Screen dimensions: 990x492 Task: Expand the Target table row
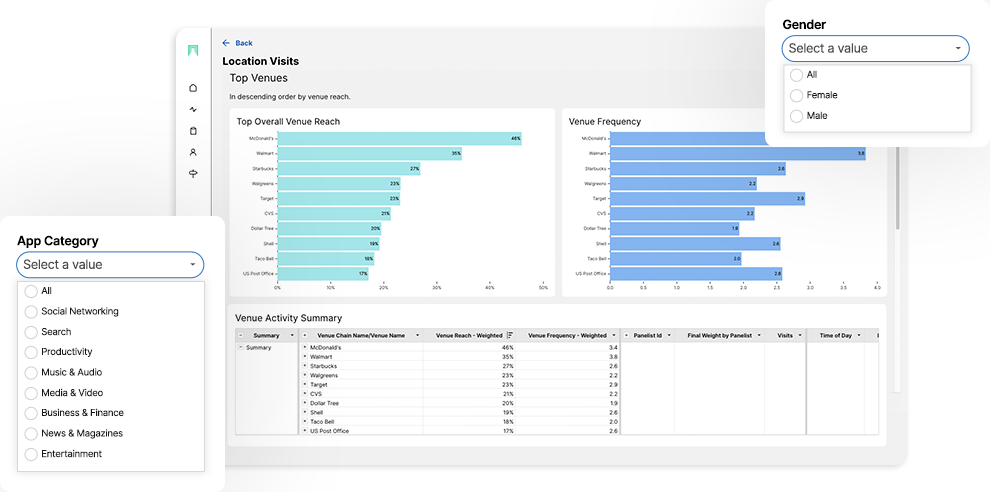click(305, 384)
